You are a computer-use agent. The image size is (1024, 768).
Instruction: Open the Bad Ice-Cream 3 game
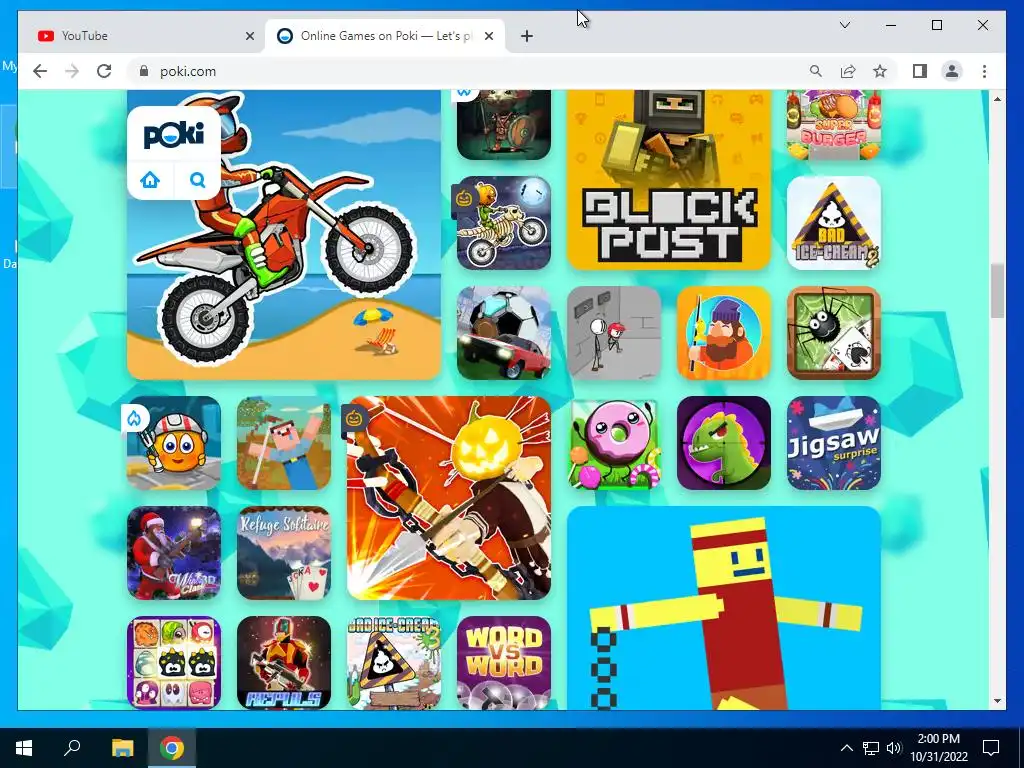pyautogui.click(x=394, y=662)
